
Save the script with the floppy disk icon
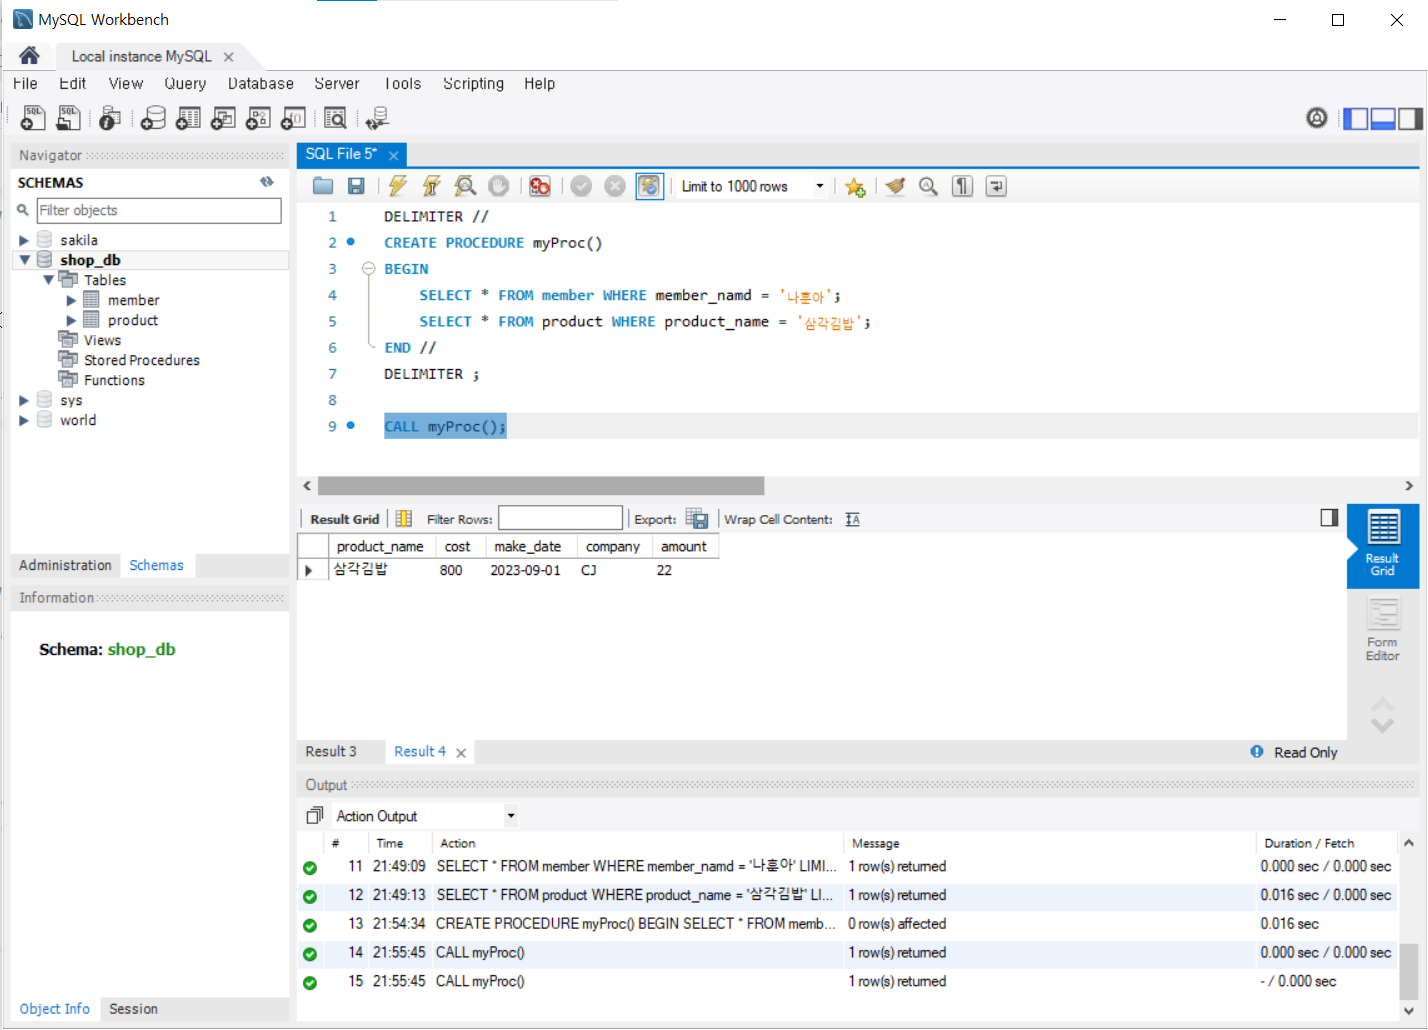click(356, 186)
